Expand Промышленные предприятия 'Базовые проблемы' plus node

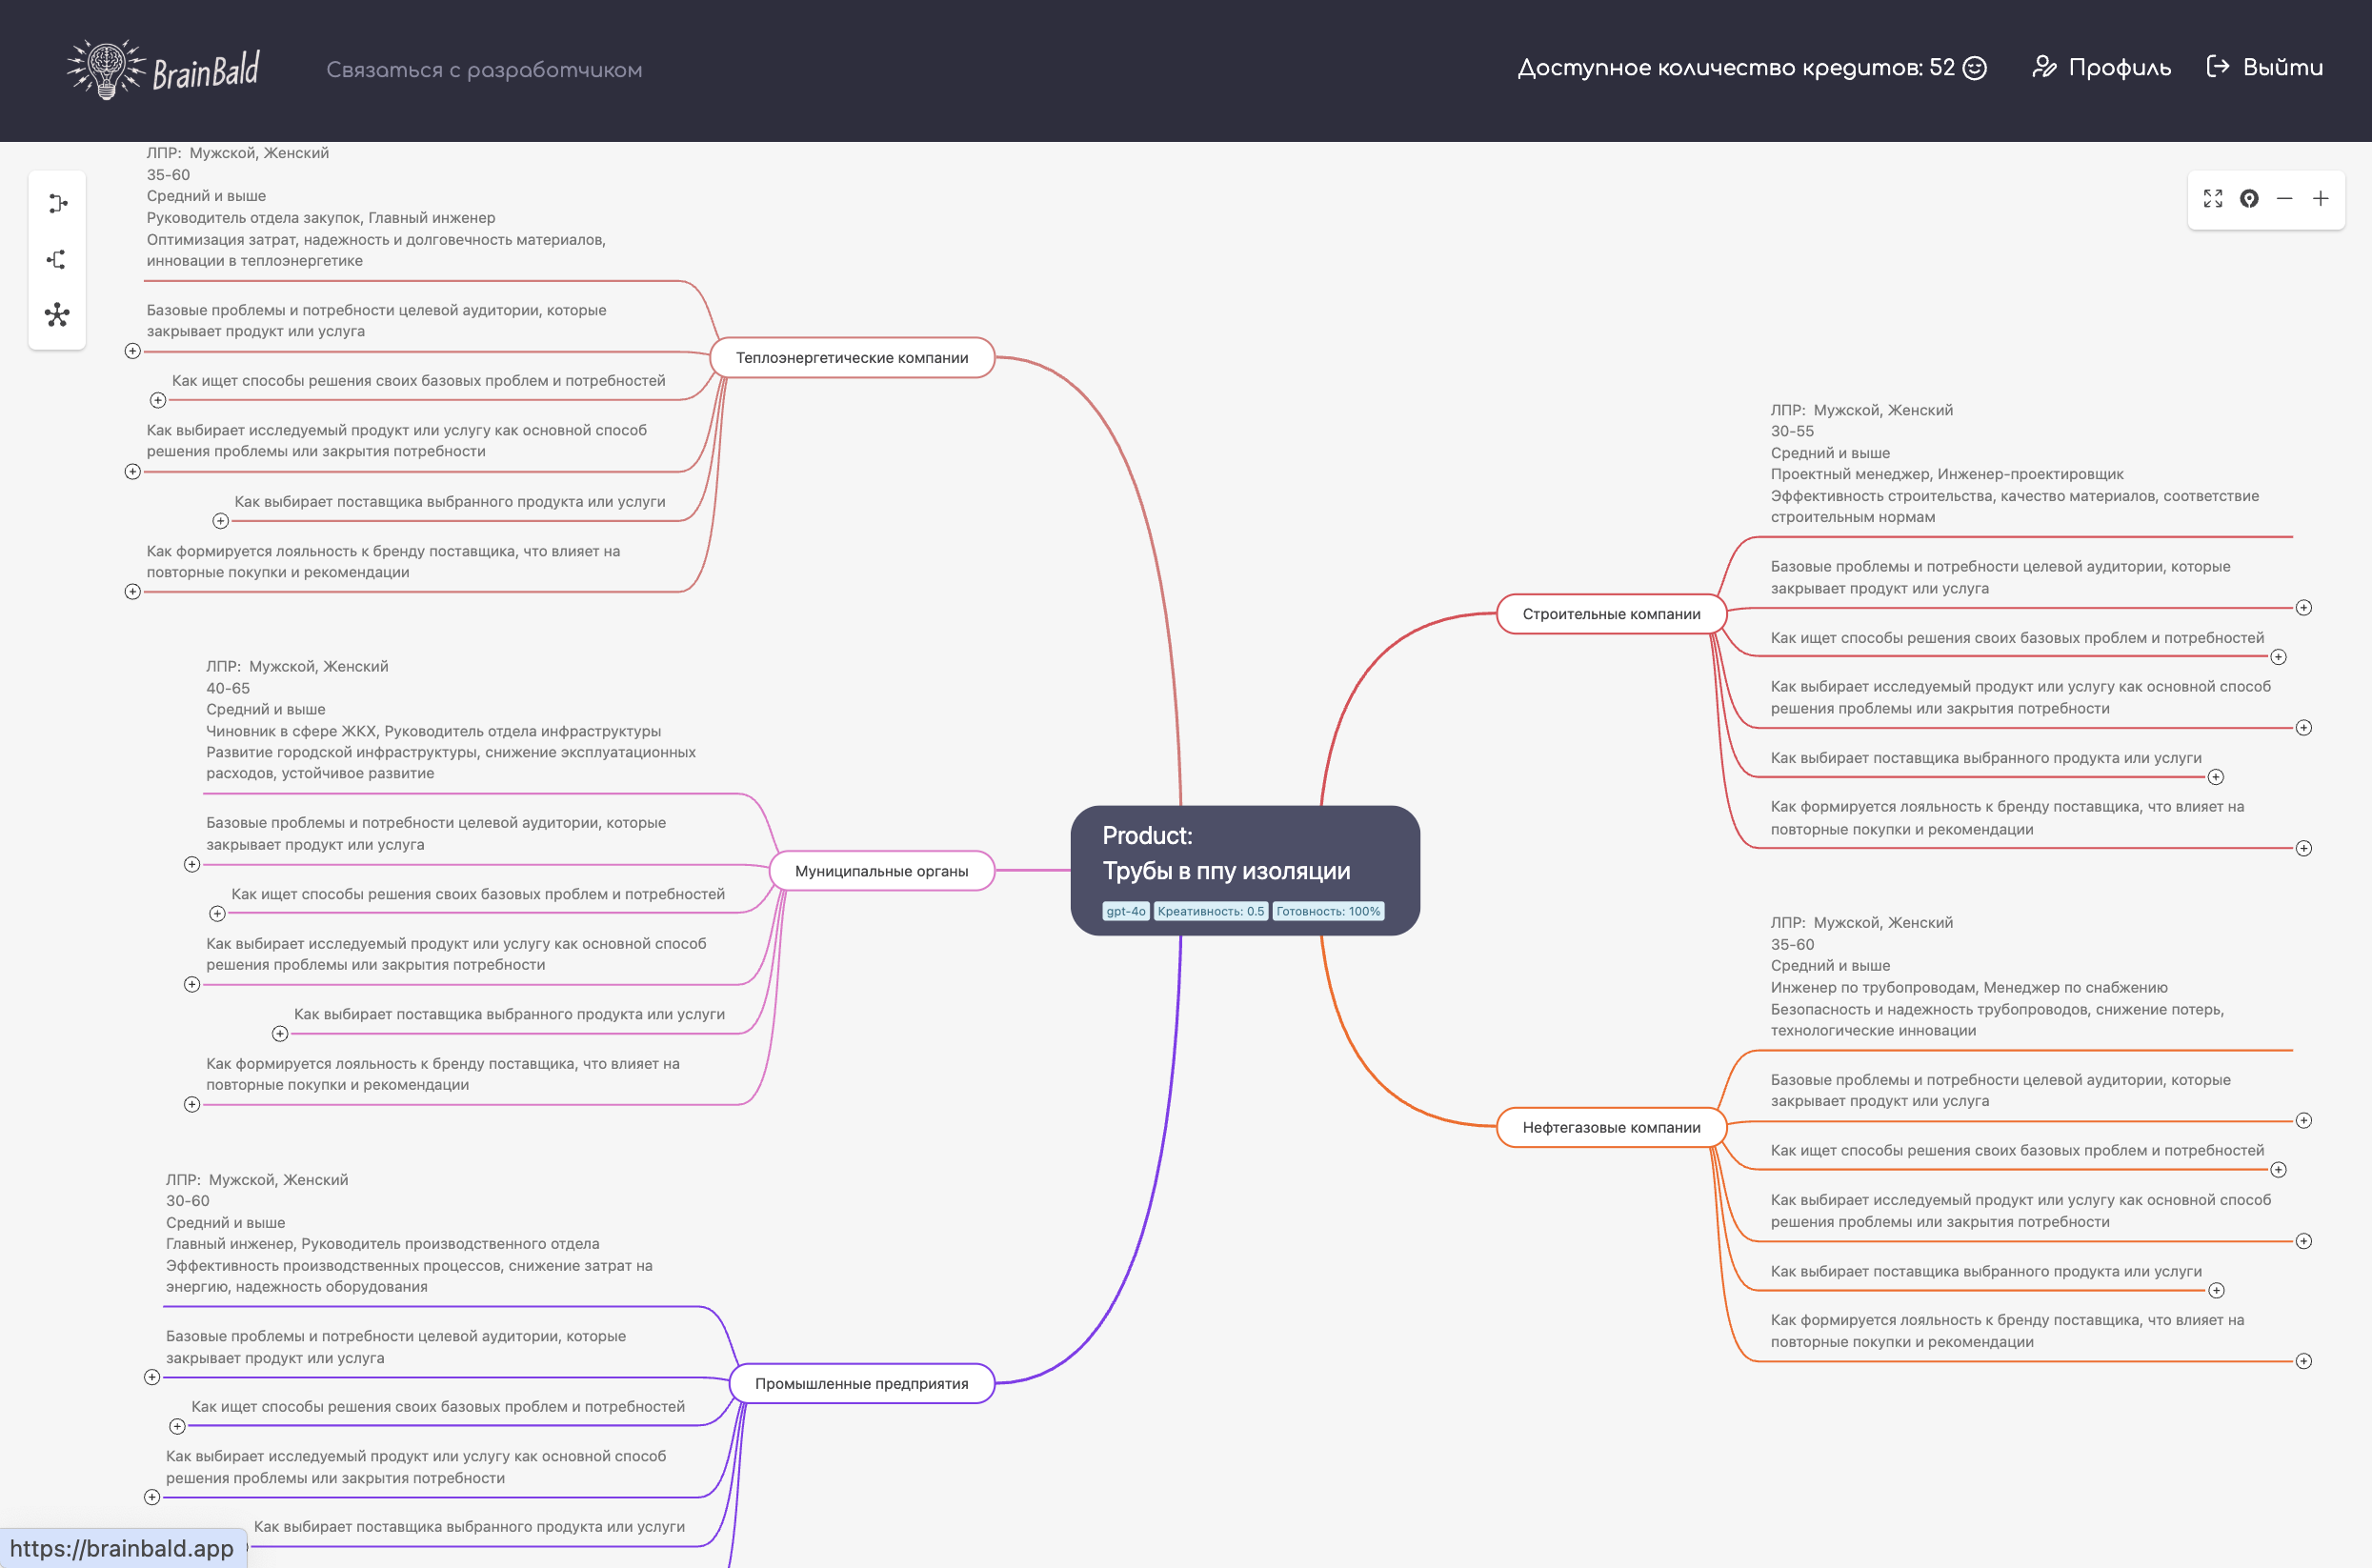152,1378
